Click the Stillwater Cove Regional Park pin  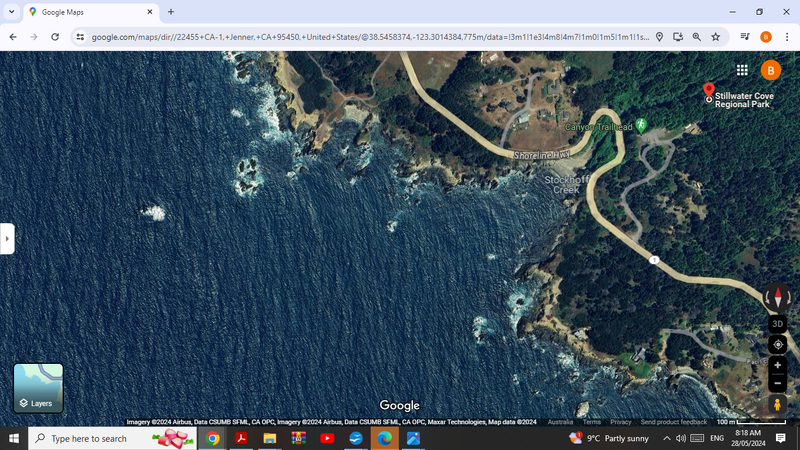(x=709, y=93)
